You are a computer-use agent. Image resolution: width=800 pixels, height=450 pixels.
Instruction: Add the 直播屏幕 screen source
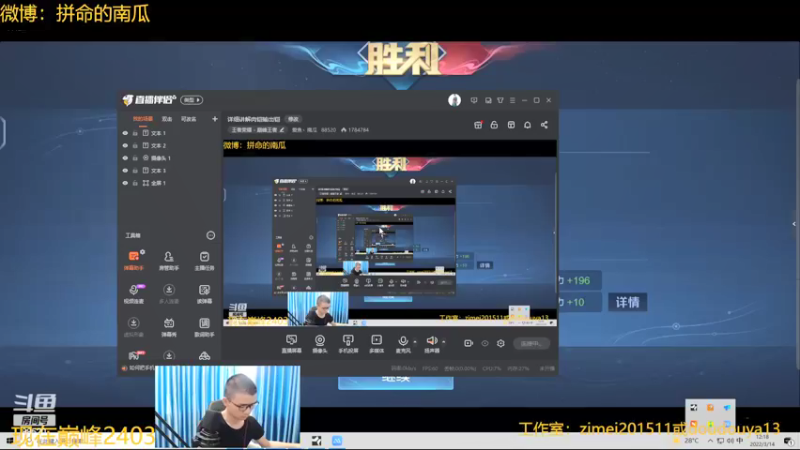tap(291, 344)
